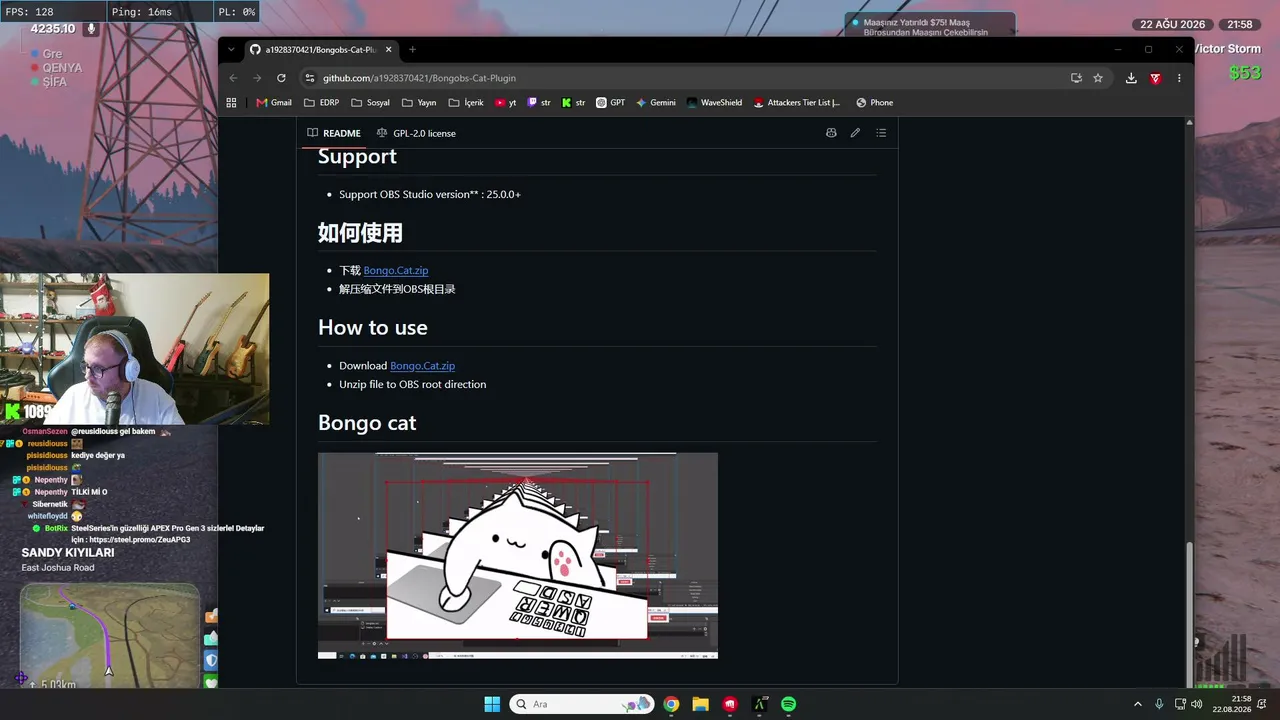Open the Chrome three-dot menu
Image resolution: width=1280 pixels, height=720 pixels.
[1179, 78]
